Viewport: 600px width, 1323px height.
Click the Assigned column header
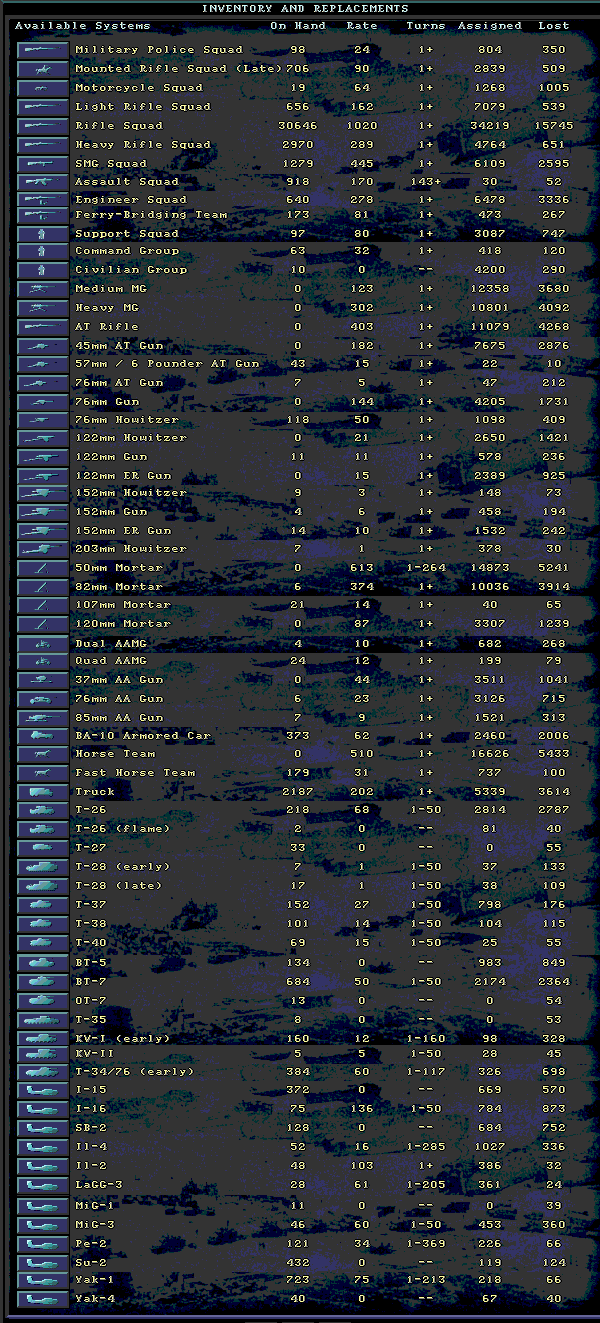(490, 26)
